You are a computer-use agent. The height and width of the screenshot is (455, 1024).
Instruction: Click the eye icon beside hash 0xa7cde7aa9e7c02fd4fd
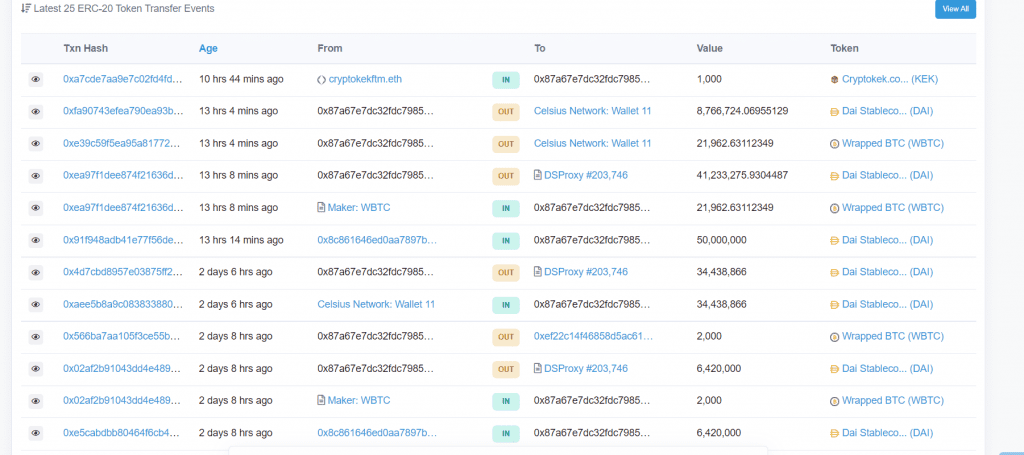36,80
